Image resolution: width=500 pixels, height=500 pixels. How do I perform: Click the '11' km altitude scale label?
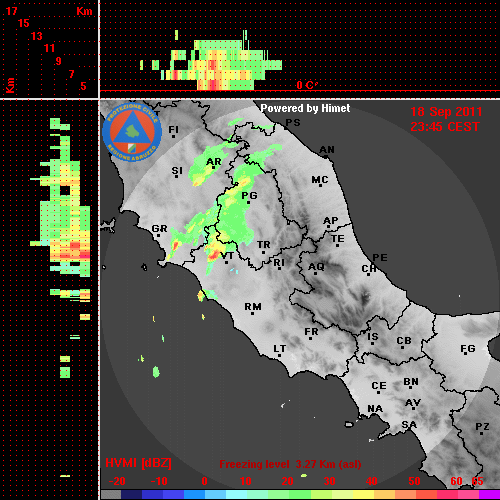(49, 48)
